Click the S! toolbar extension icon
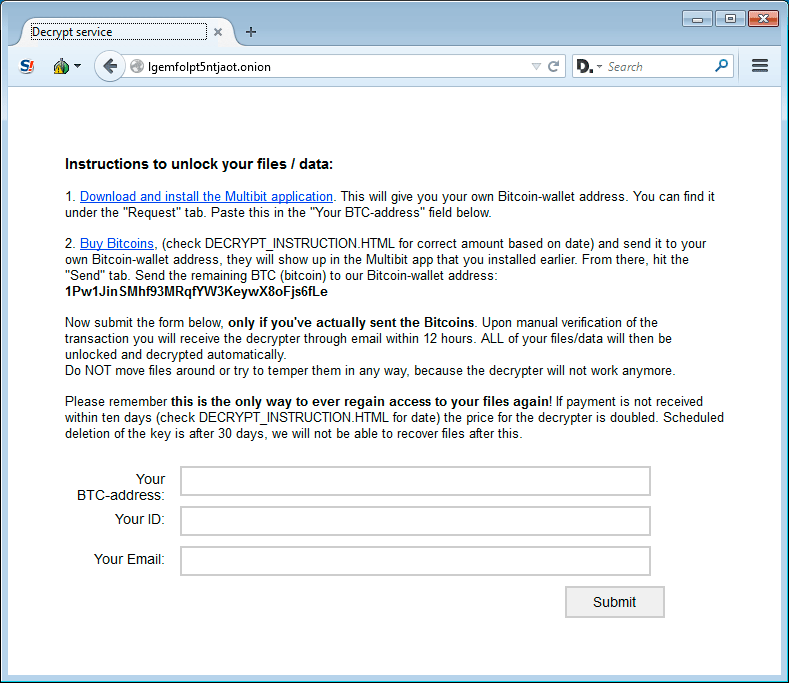This screenshot has width=789, height=683. [x=27, y=66]
